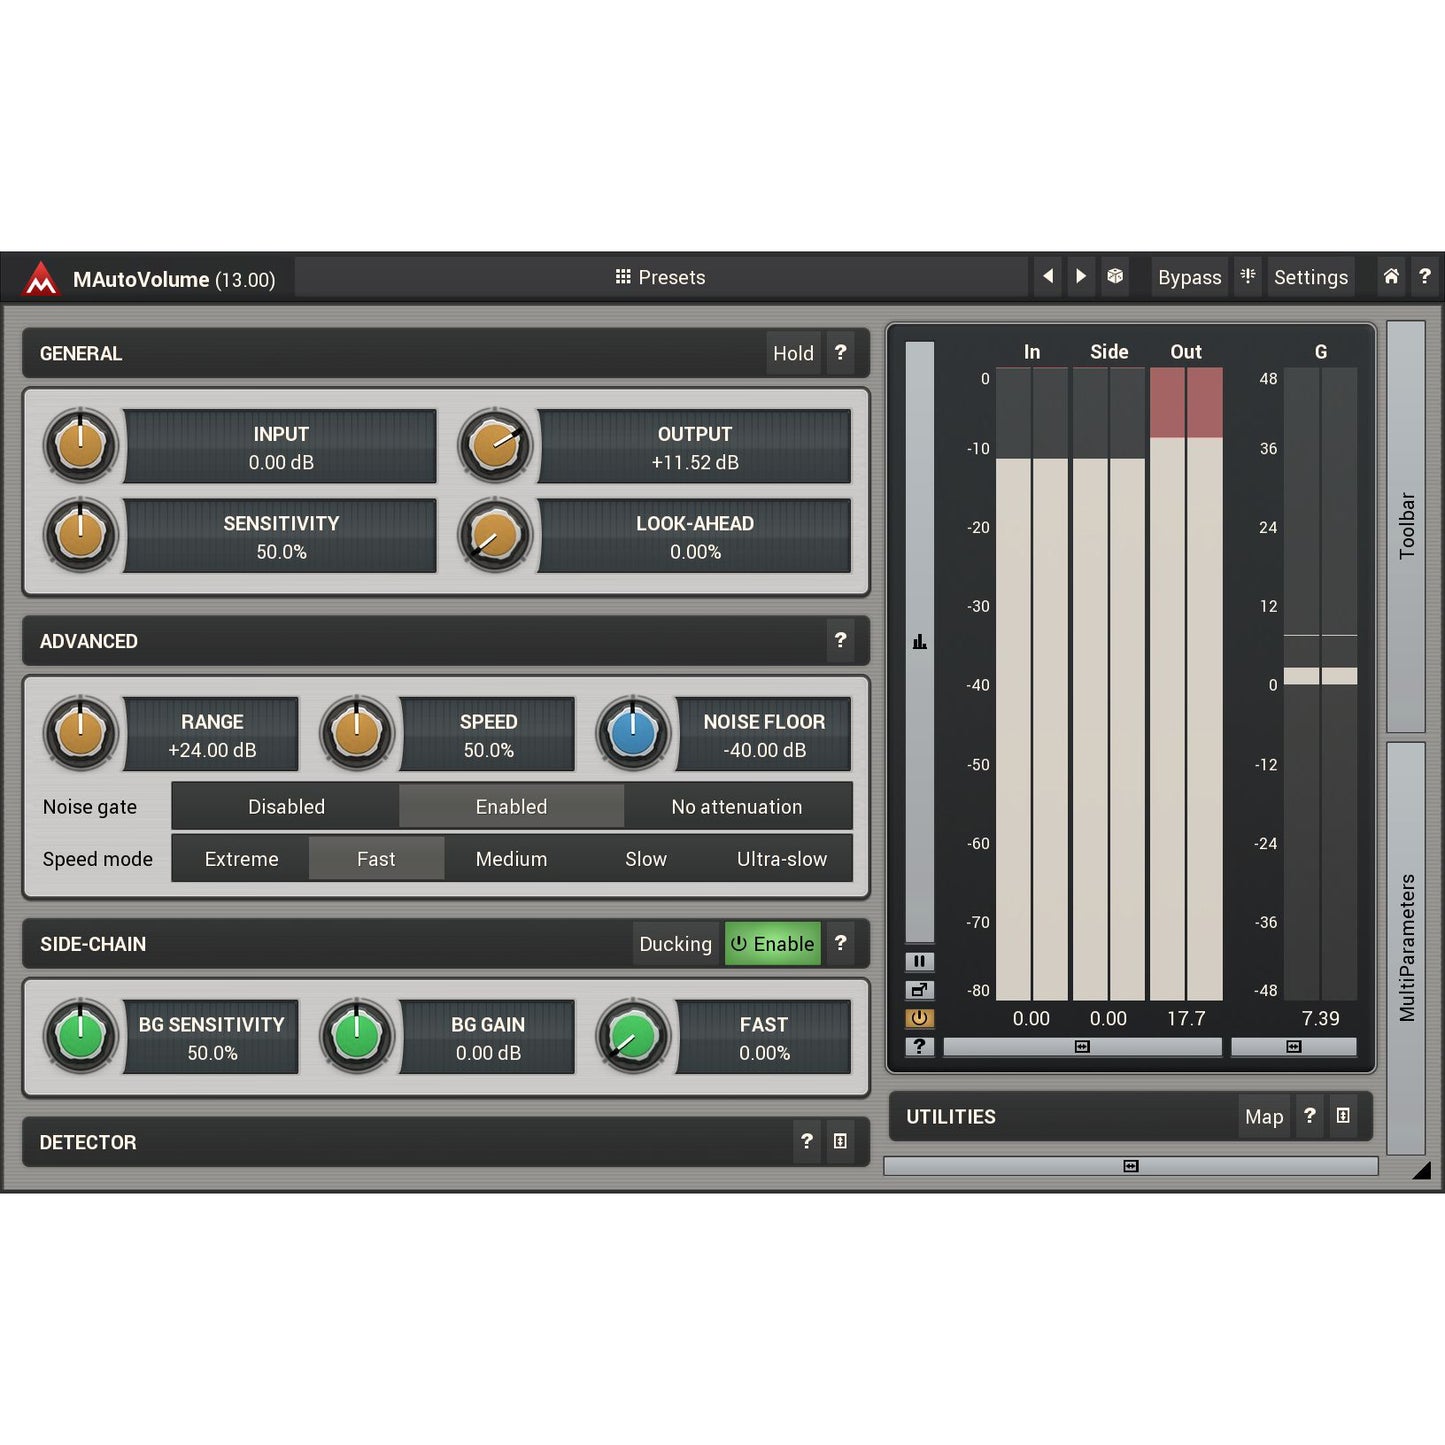Screen dimensions: 1445x1445
Task: Set Noise gate to No attenuation
Action: pos(738,806)
